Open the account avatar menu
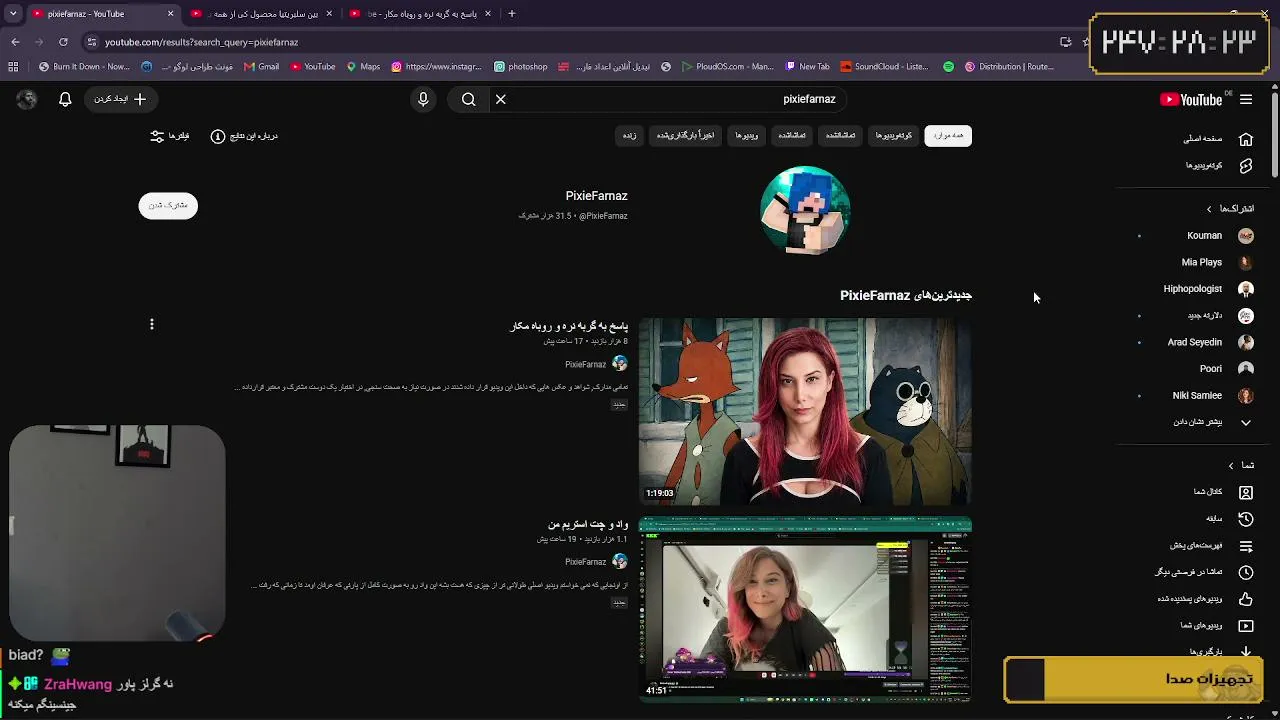 pos(27,99)
